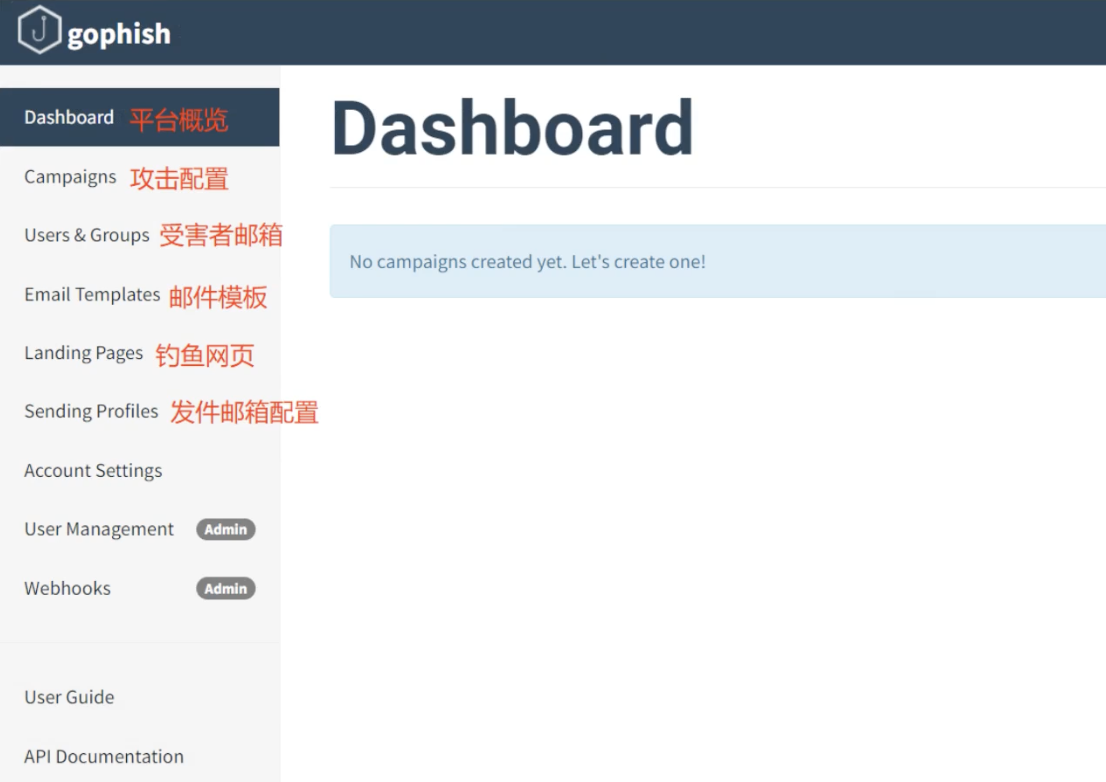The width and height of the screenshot is (1106, 782).
Task: Click the "No campaigns created yet" banner
Action: pyautogui.click(x=527, y=262)
